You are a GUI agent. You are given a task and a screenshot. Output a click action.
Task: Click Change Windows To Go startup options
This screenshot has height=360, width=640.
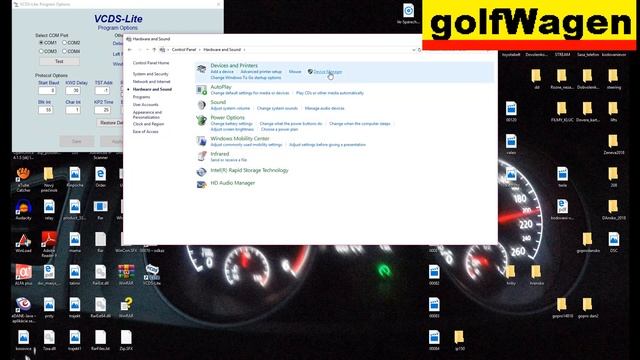coord(246,78)
